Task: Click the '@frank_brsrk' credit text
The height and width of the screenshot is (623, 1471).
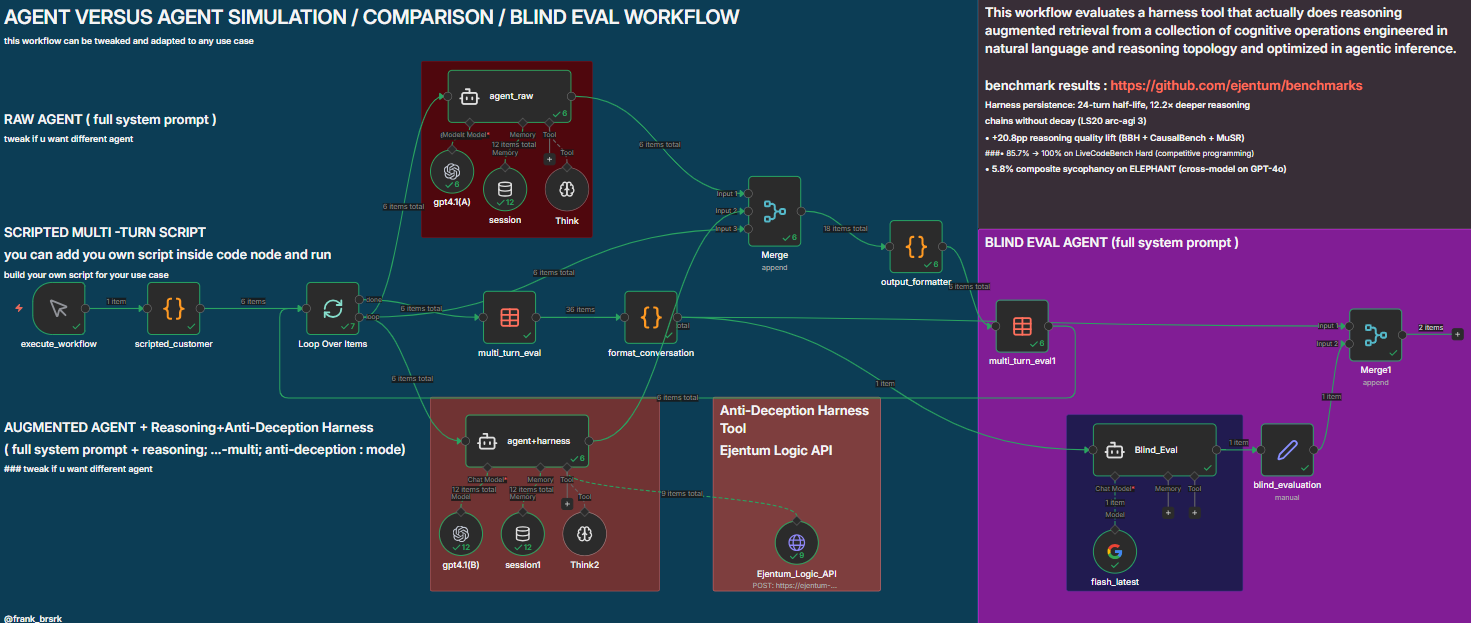Action: (x=34, y=619)
